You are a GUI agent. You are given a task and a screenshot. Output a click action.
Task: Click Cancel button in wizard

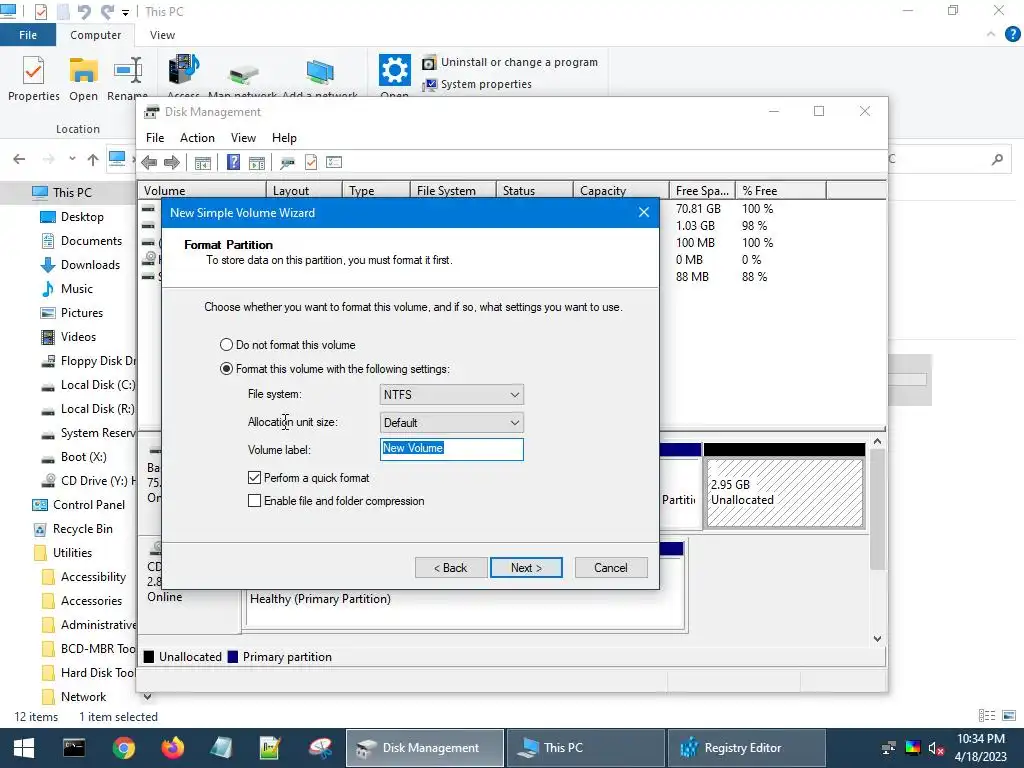[611, 568]
